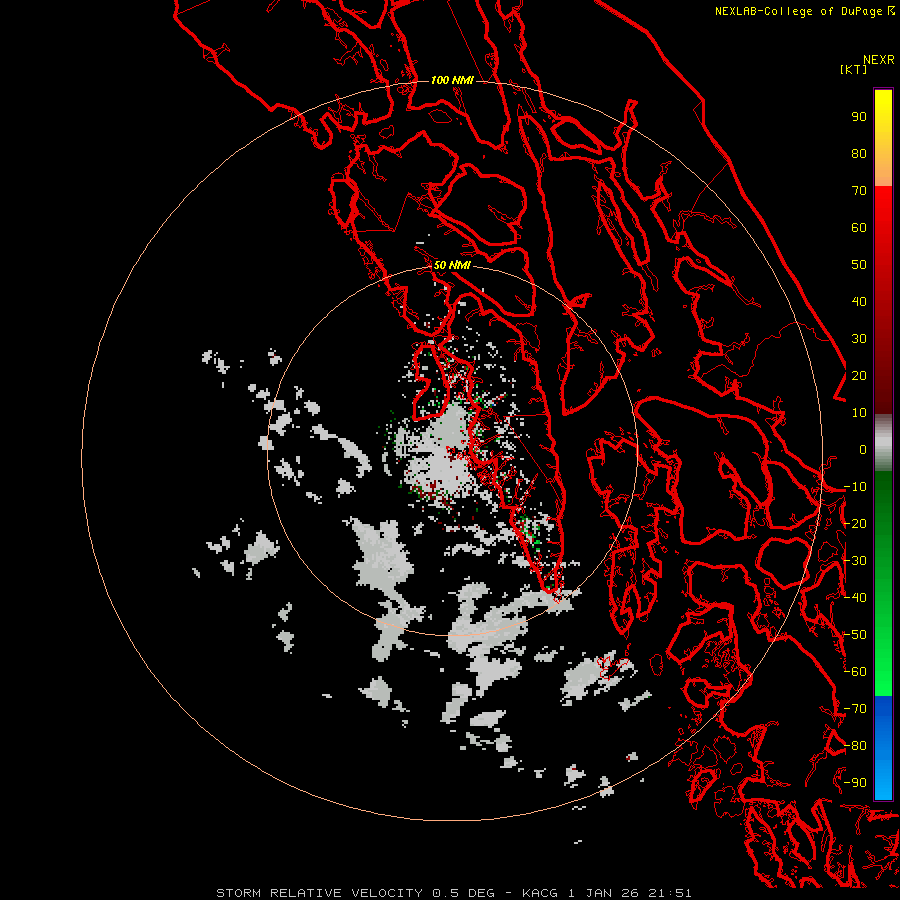Image resolution: width=900 pixels, height=900 pixels.
Task: Select the 40 knot scale value
Action: [x=859, y=302]
